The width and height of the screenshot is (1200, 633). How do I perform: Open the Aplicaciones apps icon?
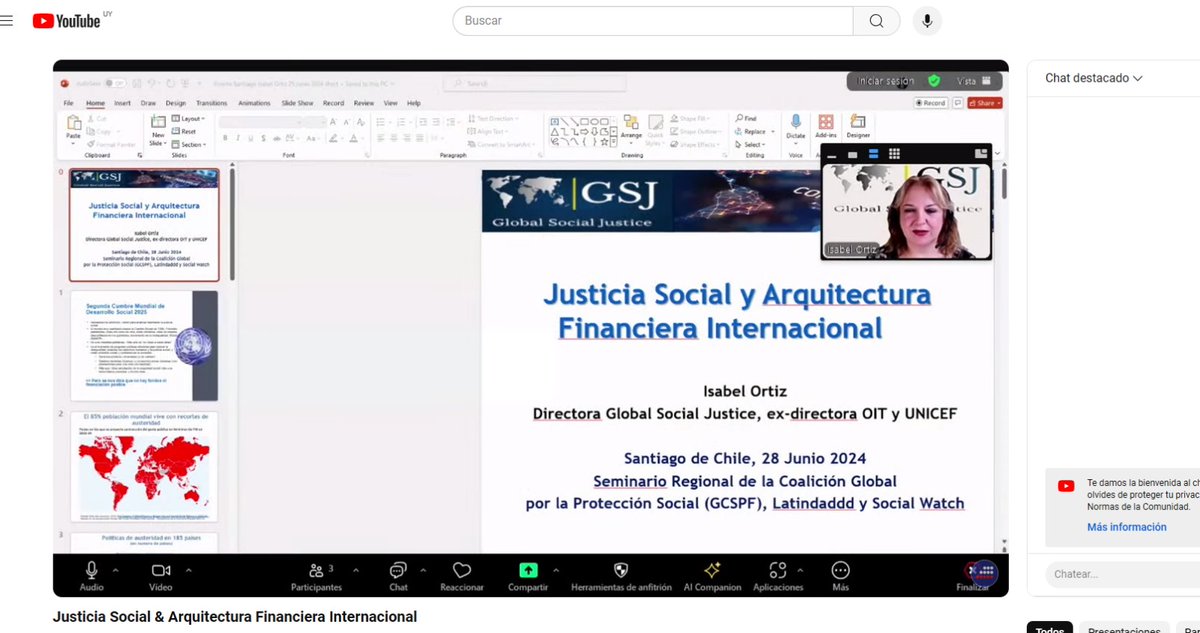[x=777, y=570]
